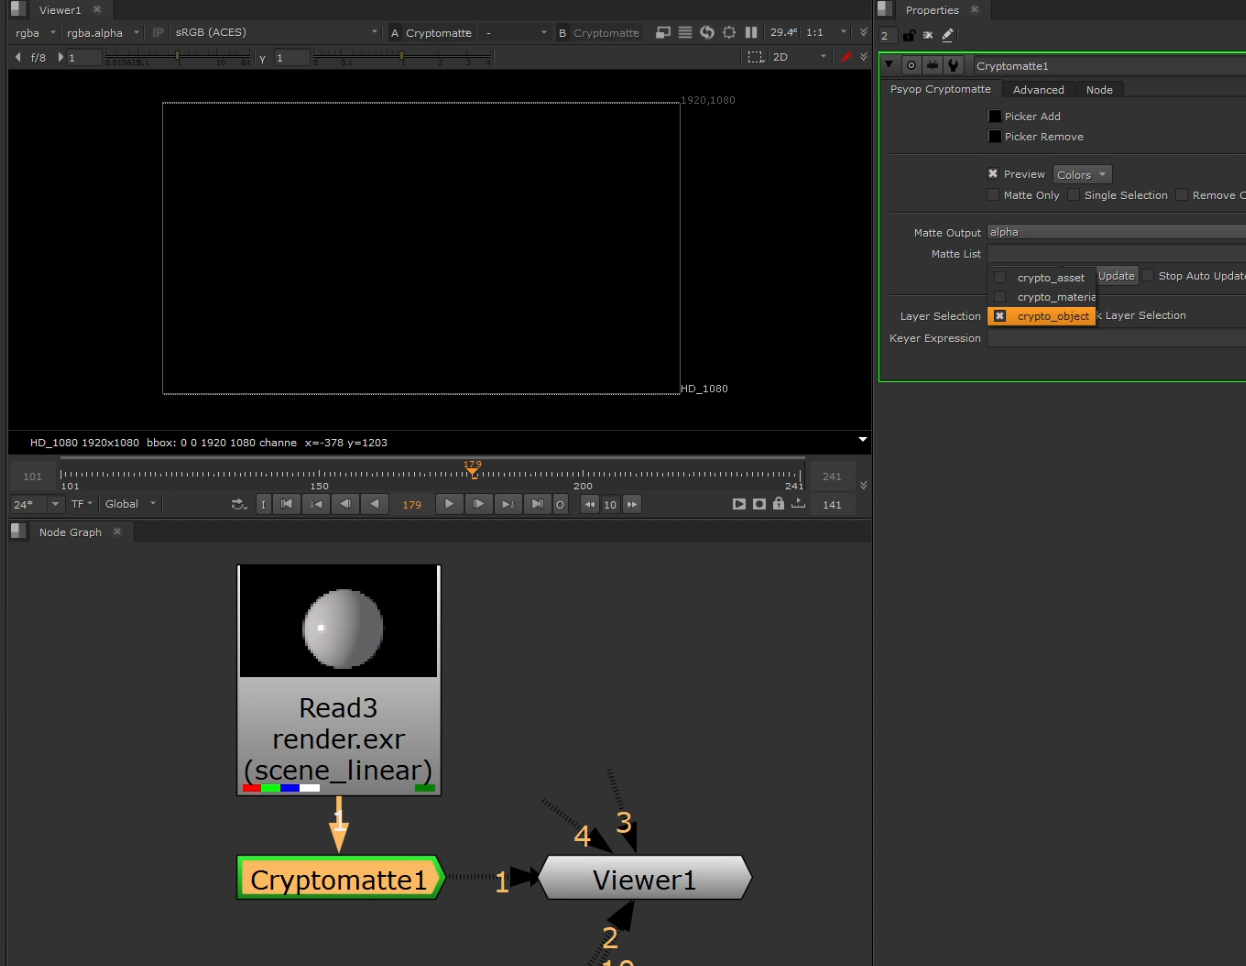Open the Cryptomatte1 wrench settings icon
The width and height of the screenshot is (1246, 966).
click(x=953, y=65)
